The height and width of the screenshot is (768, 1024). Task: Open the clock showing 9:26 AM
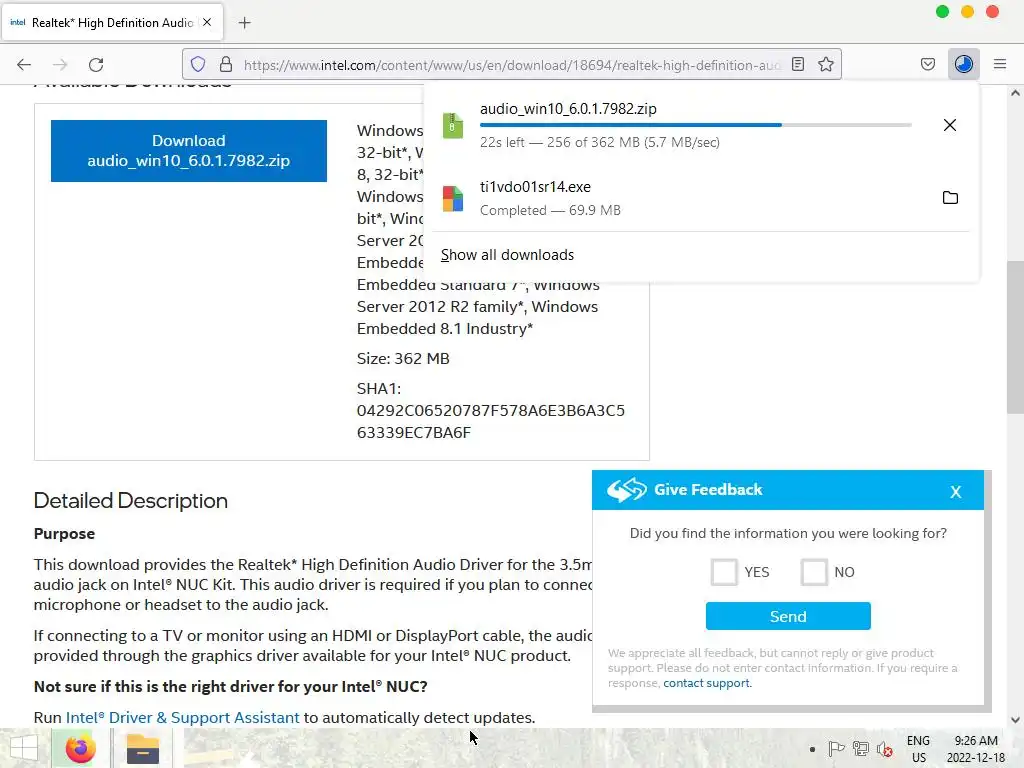(x=976, y=749)
